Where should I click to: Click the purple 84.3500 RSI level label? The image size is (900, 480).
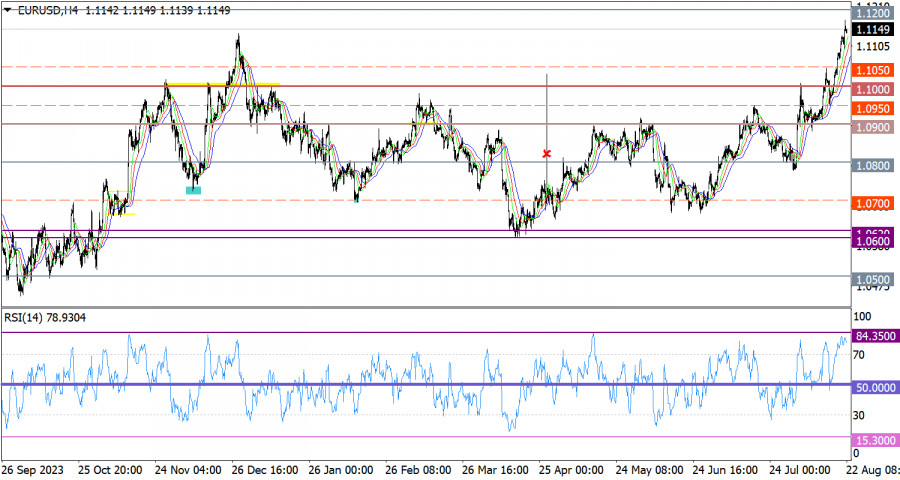[875, 336]
